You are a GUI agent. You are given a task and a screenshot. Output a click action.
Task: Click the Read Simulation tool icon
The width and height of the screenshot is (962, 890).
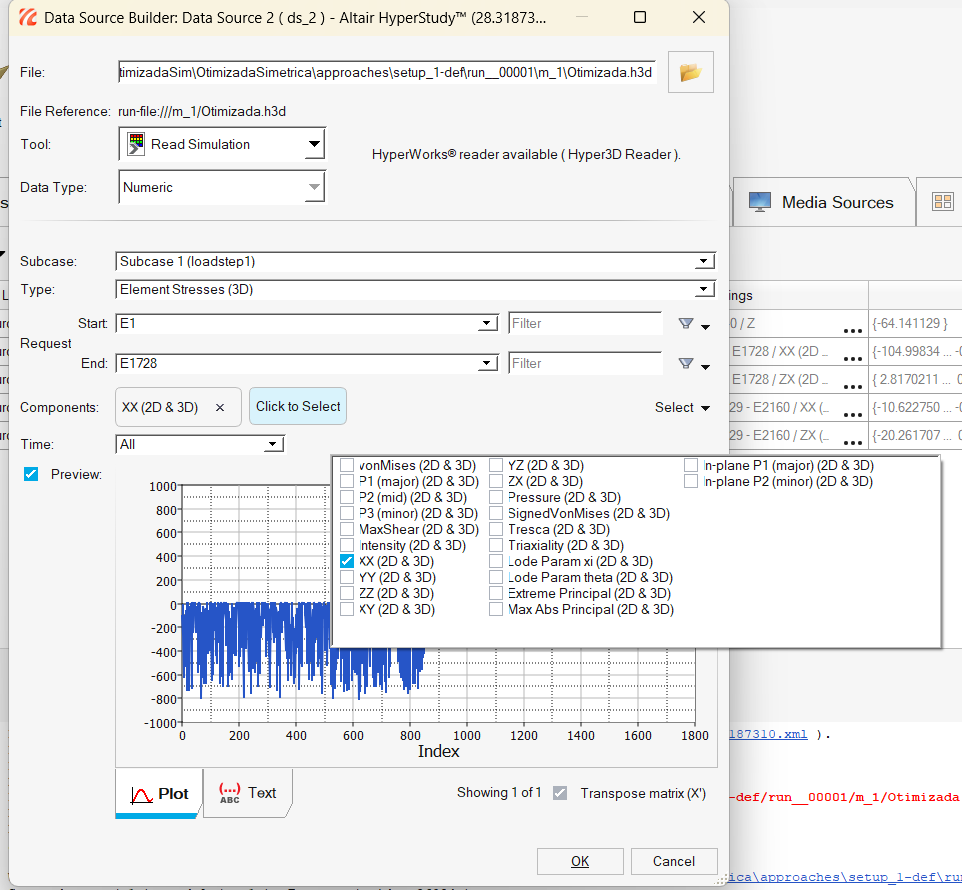pos(136,144)
